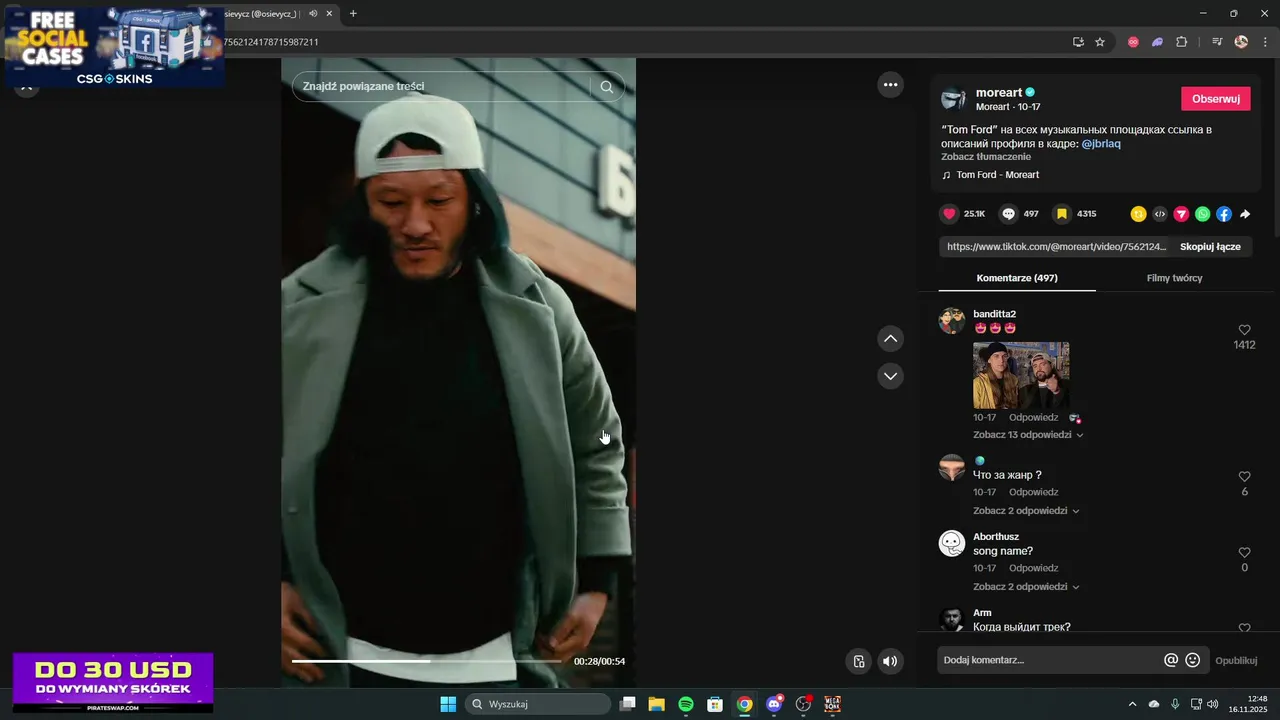Screen dimensions: 1280x720
Task: Send the video to friends via red arrow icon
Action: (1181, 214)
